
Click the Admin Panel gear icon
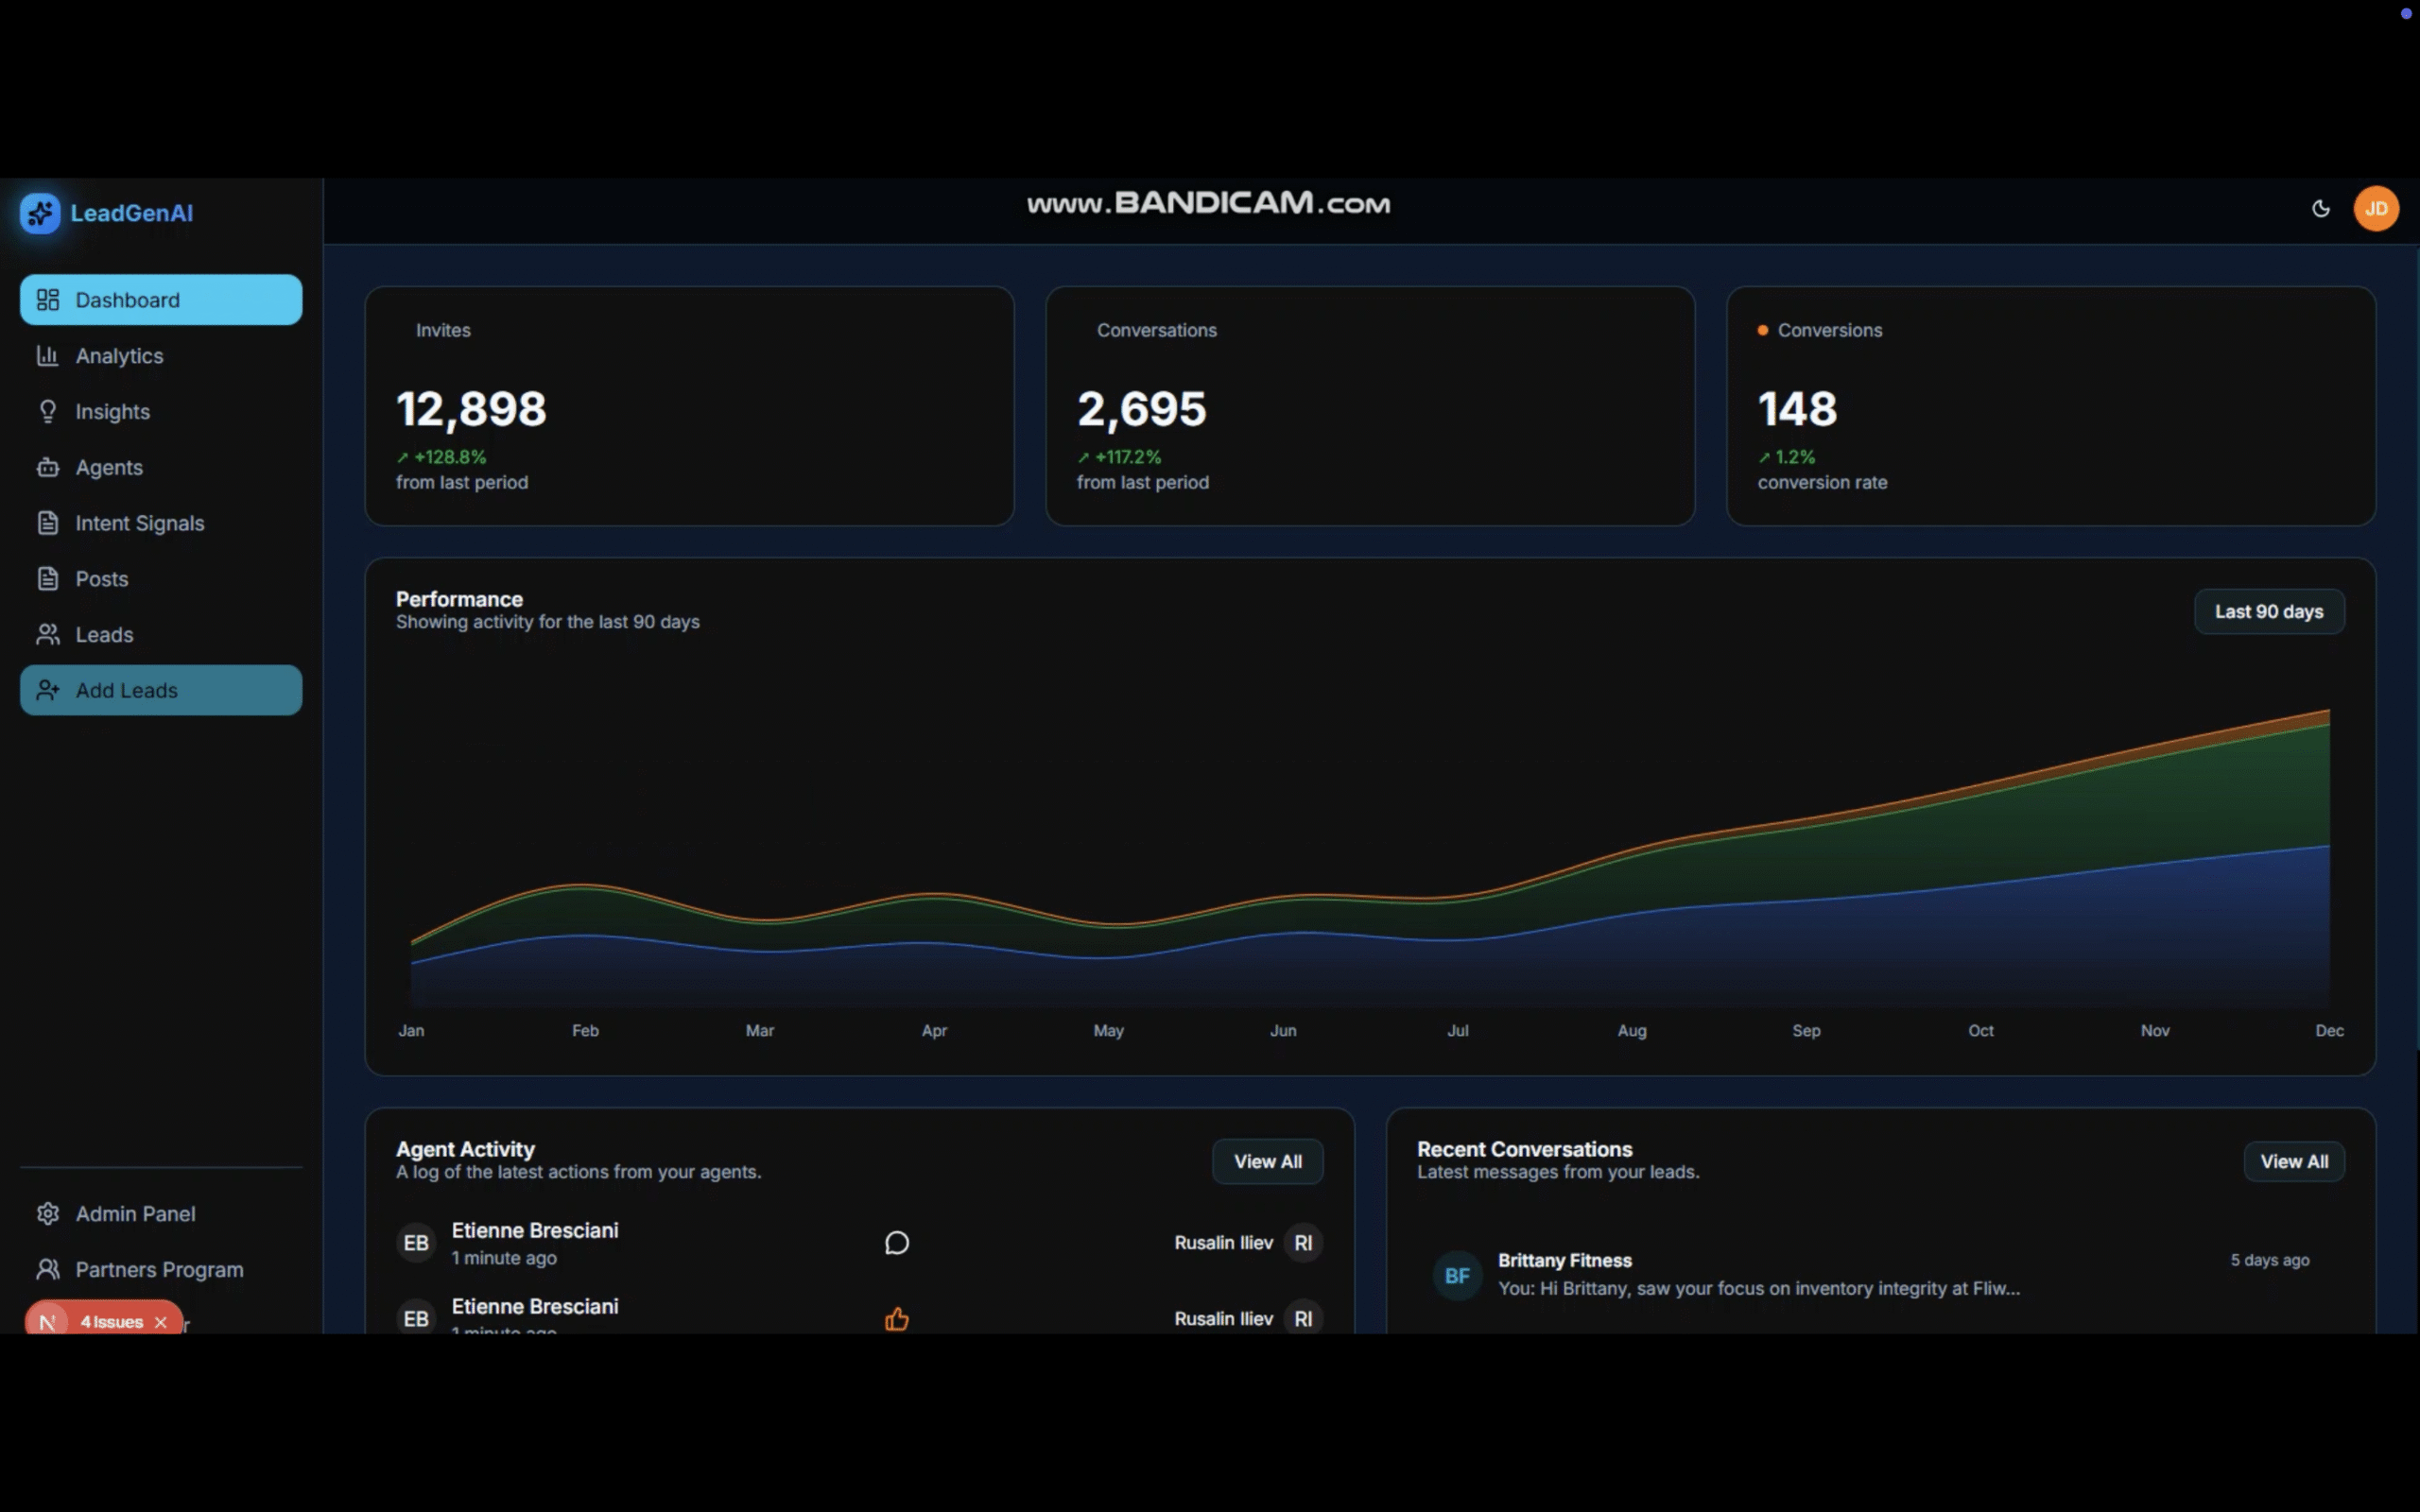point(48,1214)
